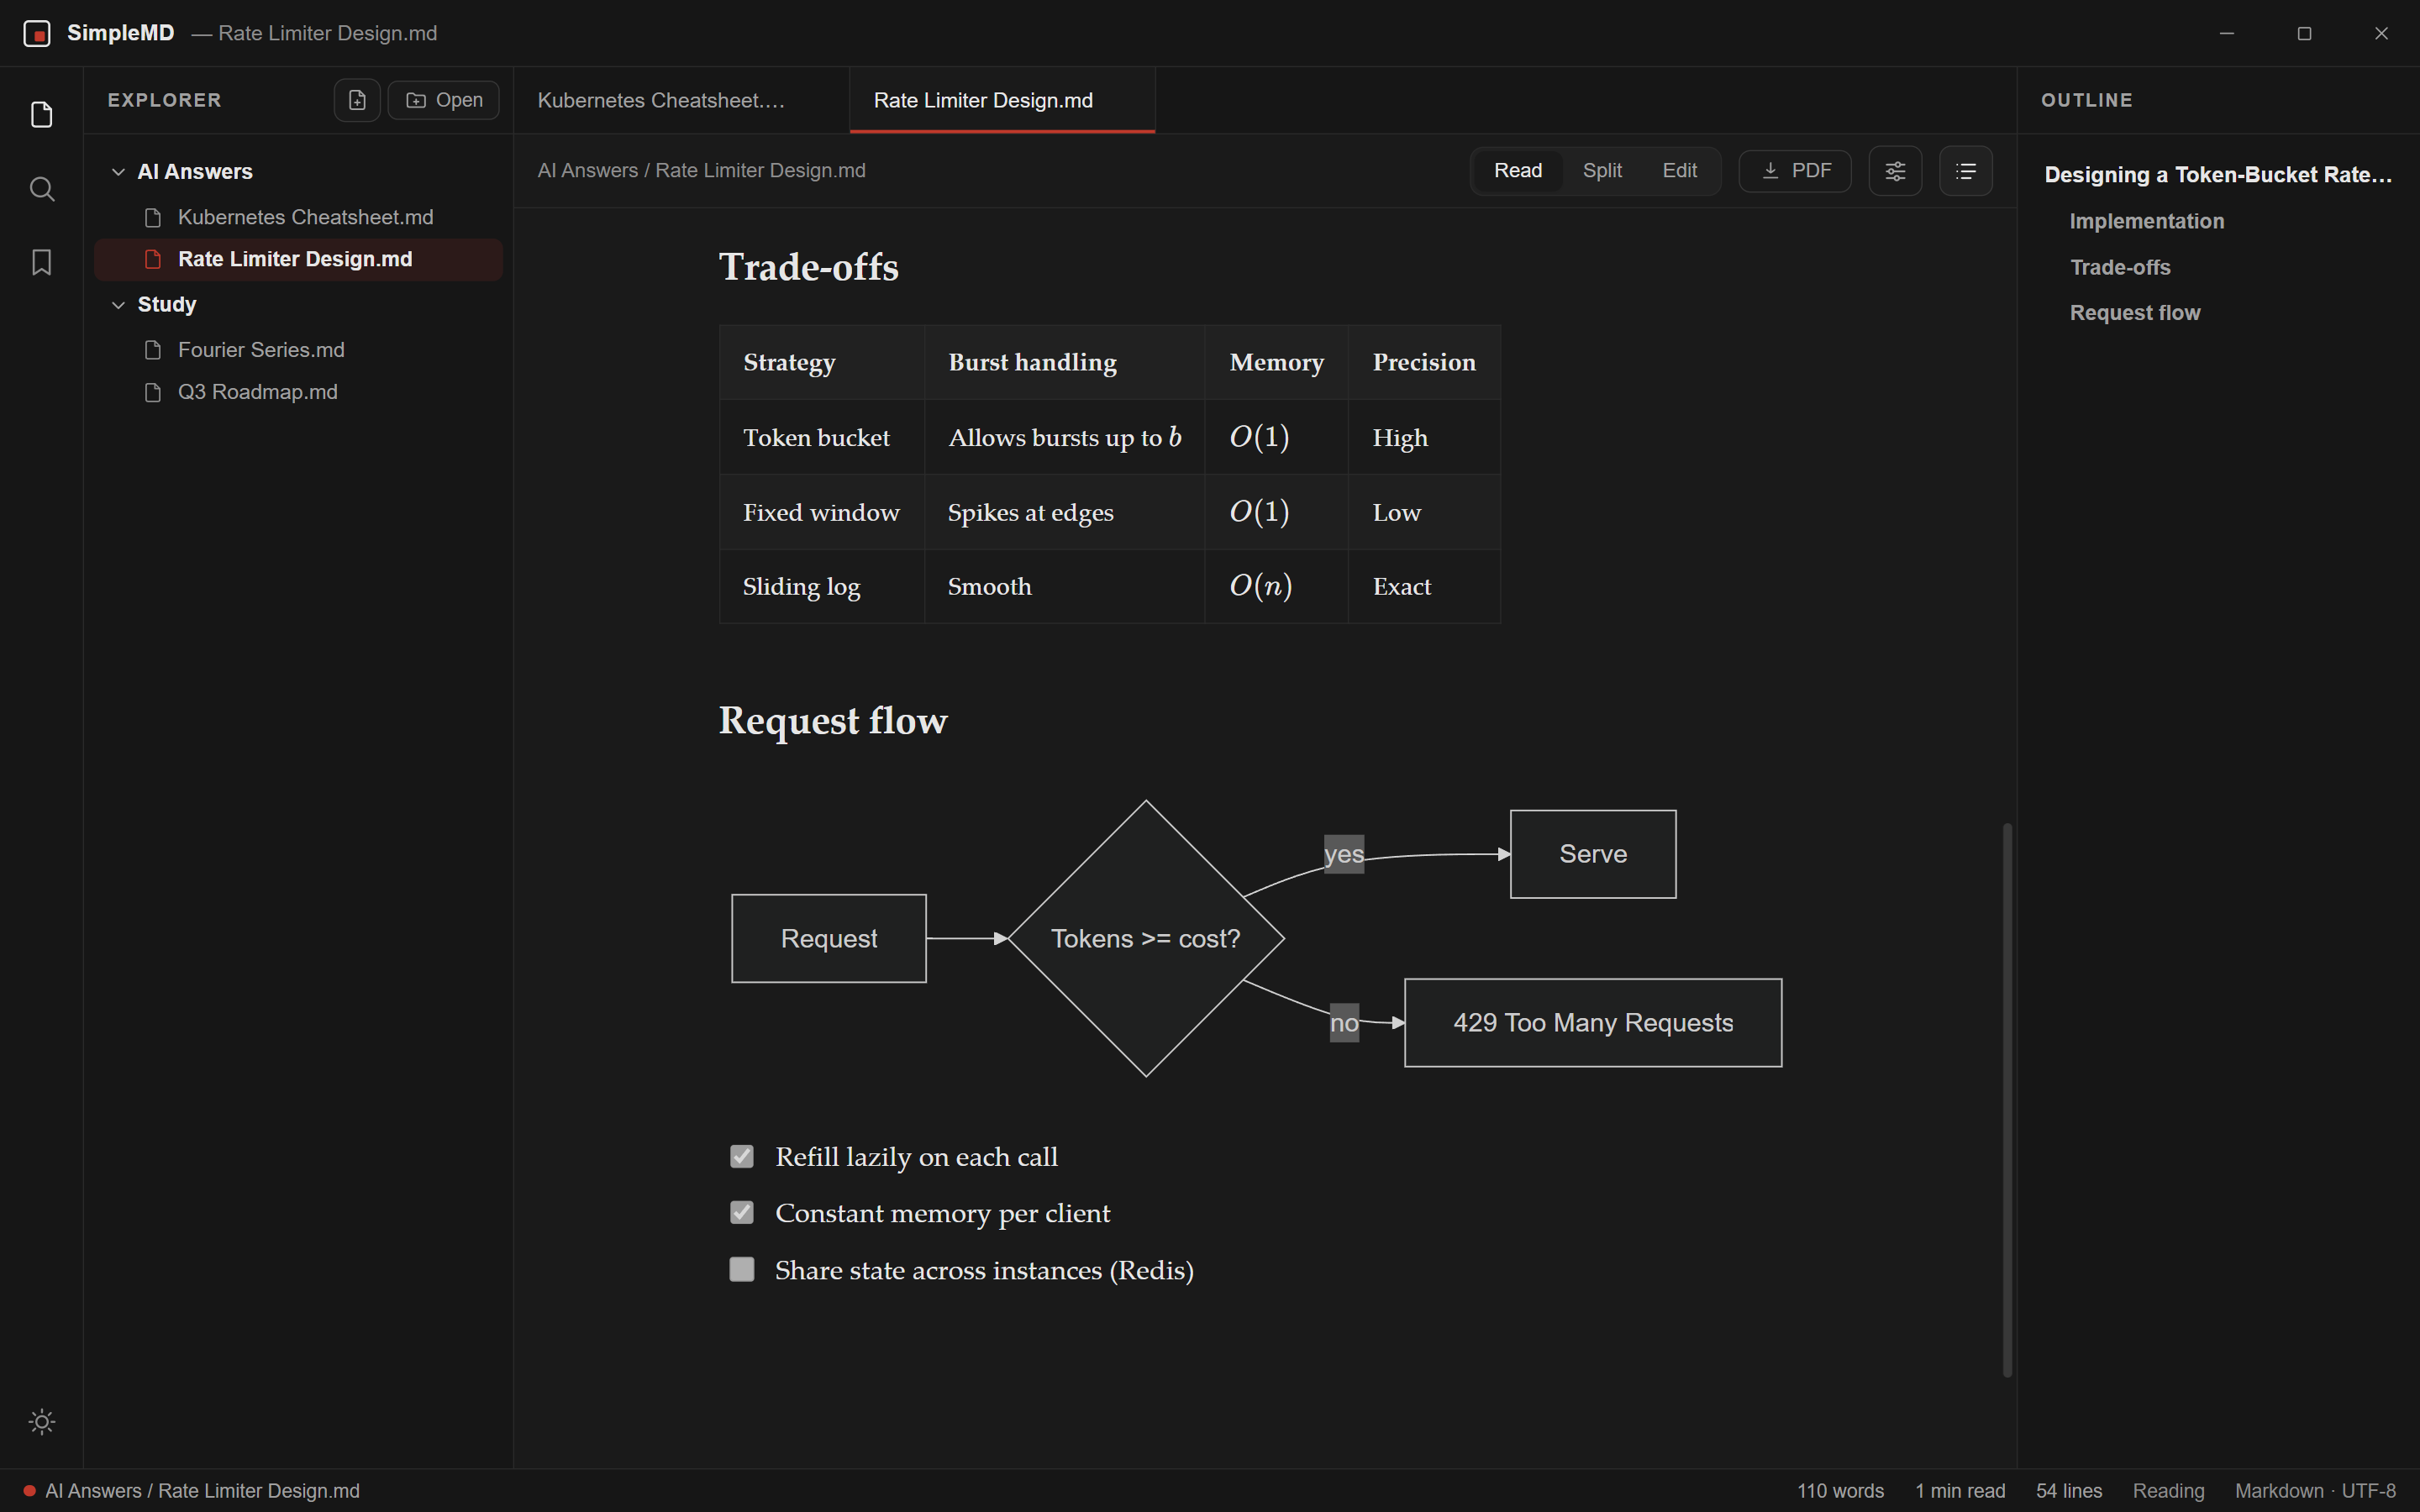This screenshot has width=2420, height=1512.
Task: Click the SimpleMD app logo icon
Action: [37, 33]
